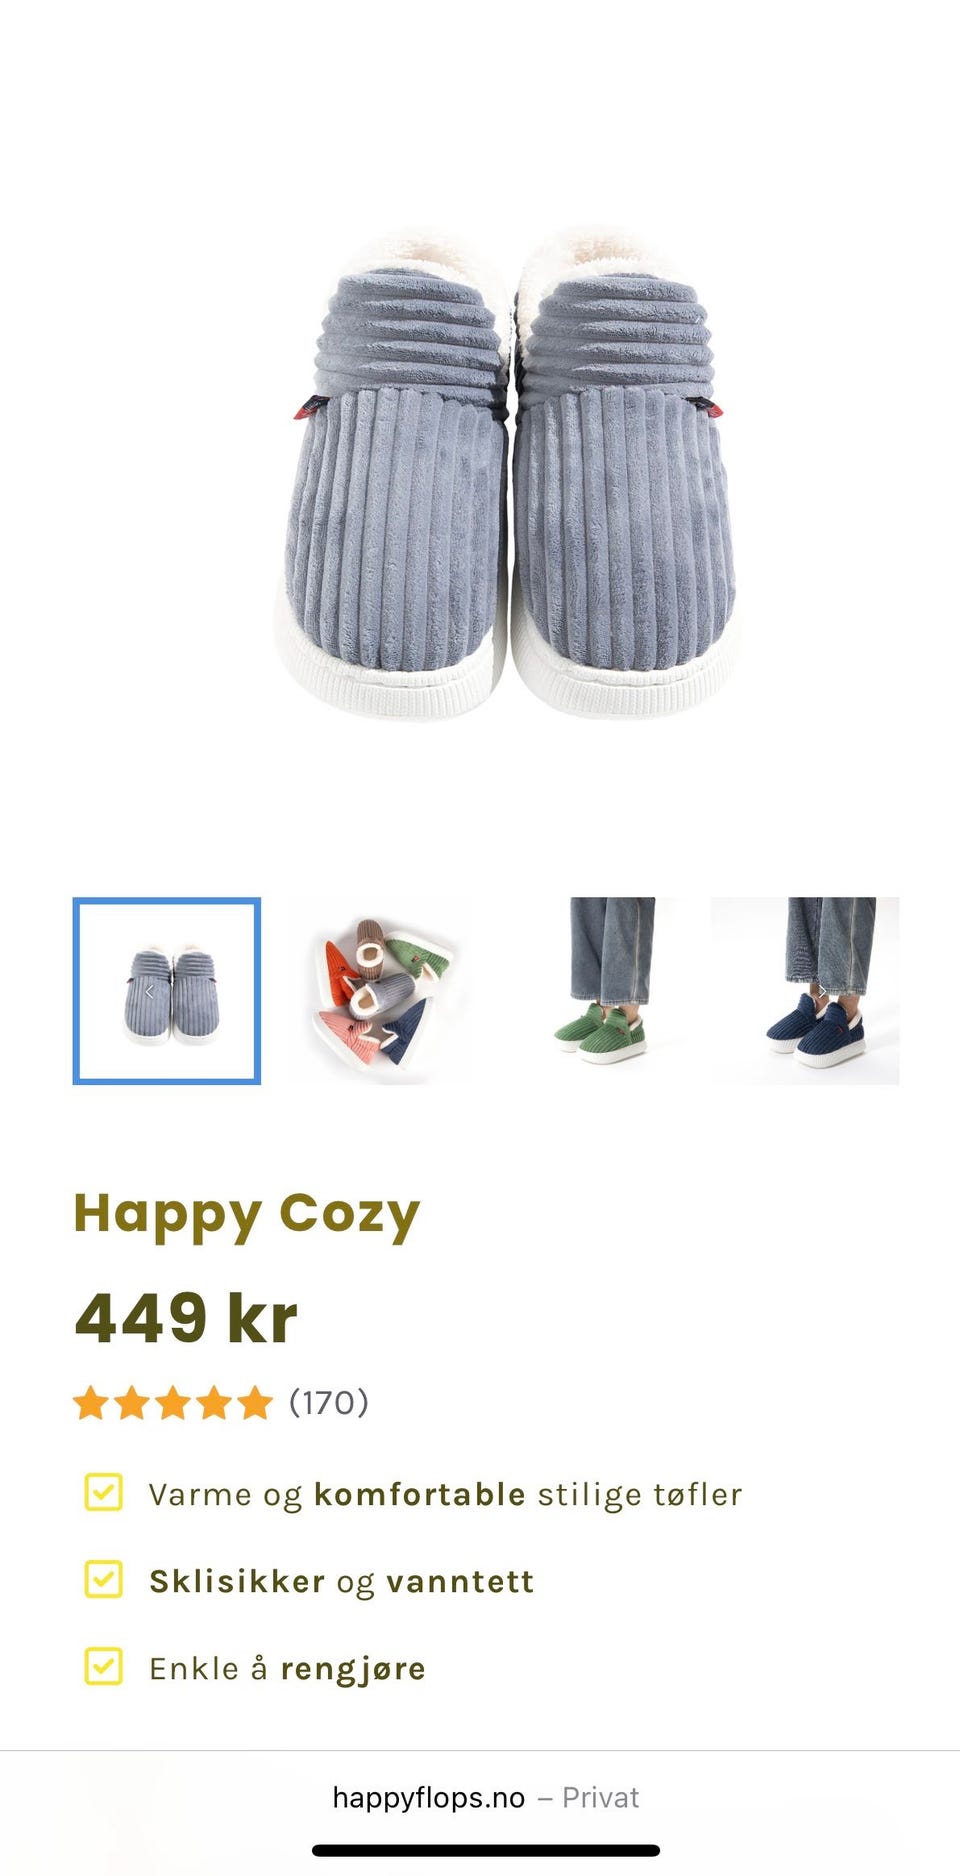Tap the home indicator bar at bottom
Viewport: 960px width, 1876px height.
[486, 1850]
